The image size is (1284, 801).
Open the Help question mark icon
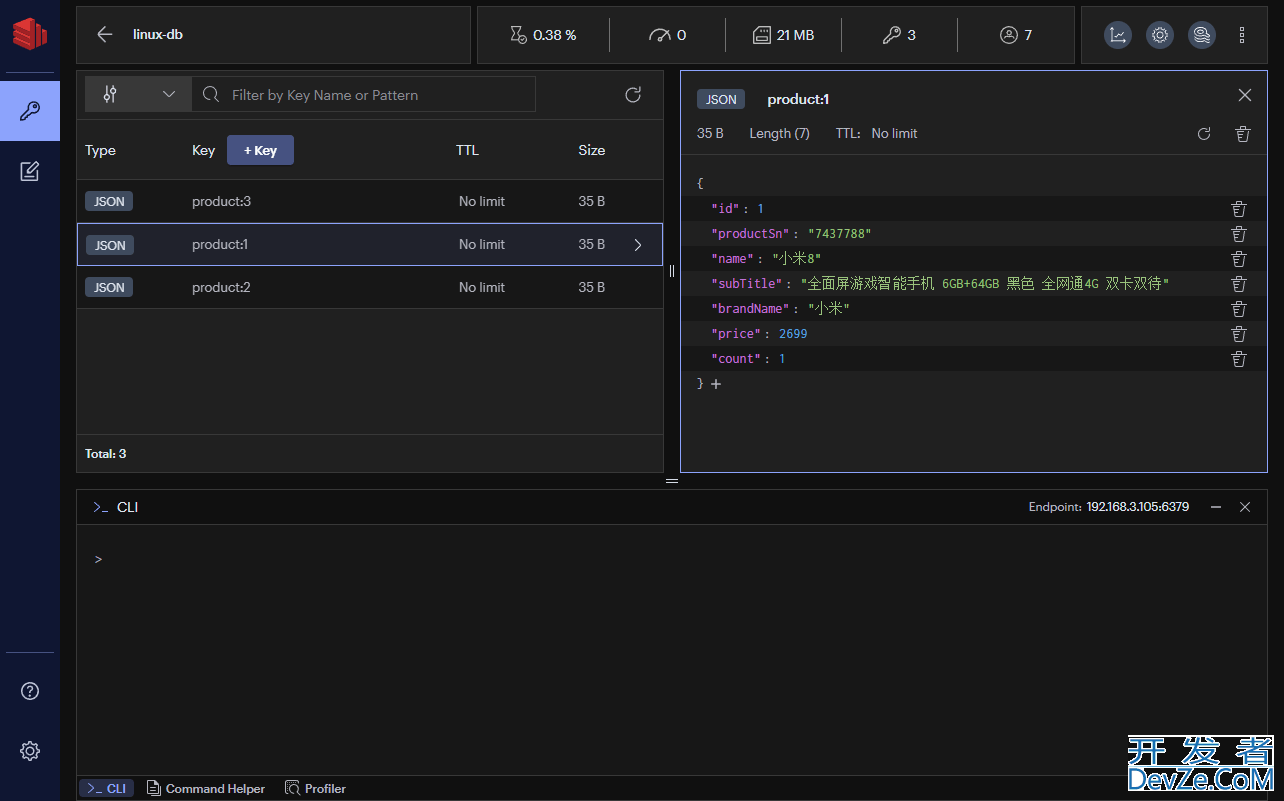pos(30,691)
